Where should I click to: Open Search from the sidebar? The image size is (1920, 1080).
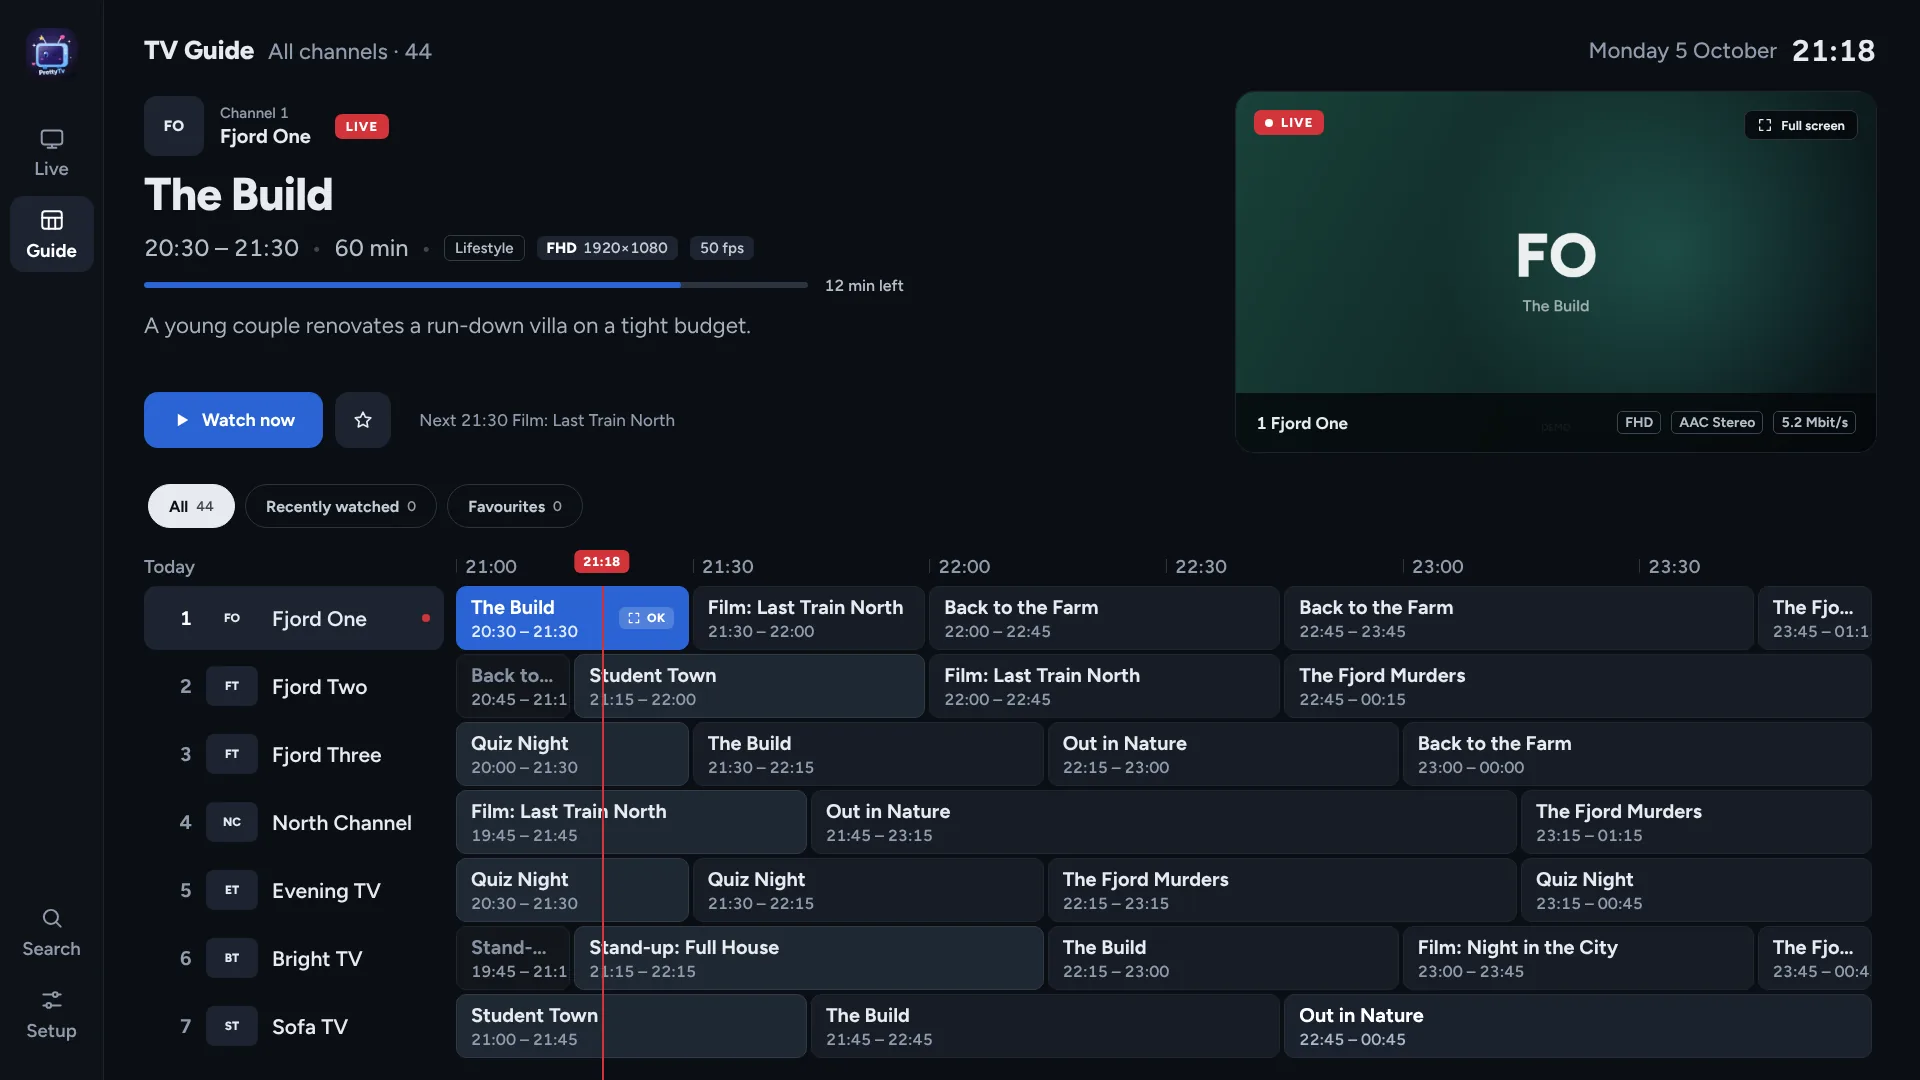[x=51, y=932]
